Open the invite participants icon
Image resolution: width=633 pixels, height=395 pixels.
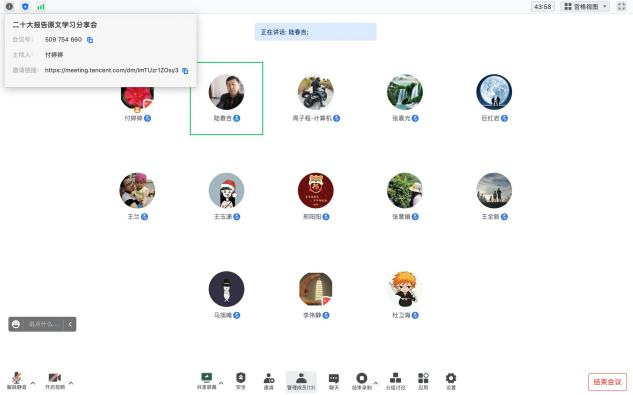tap(269, 380)
